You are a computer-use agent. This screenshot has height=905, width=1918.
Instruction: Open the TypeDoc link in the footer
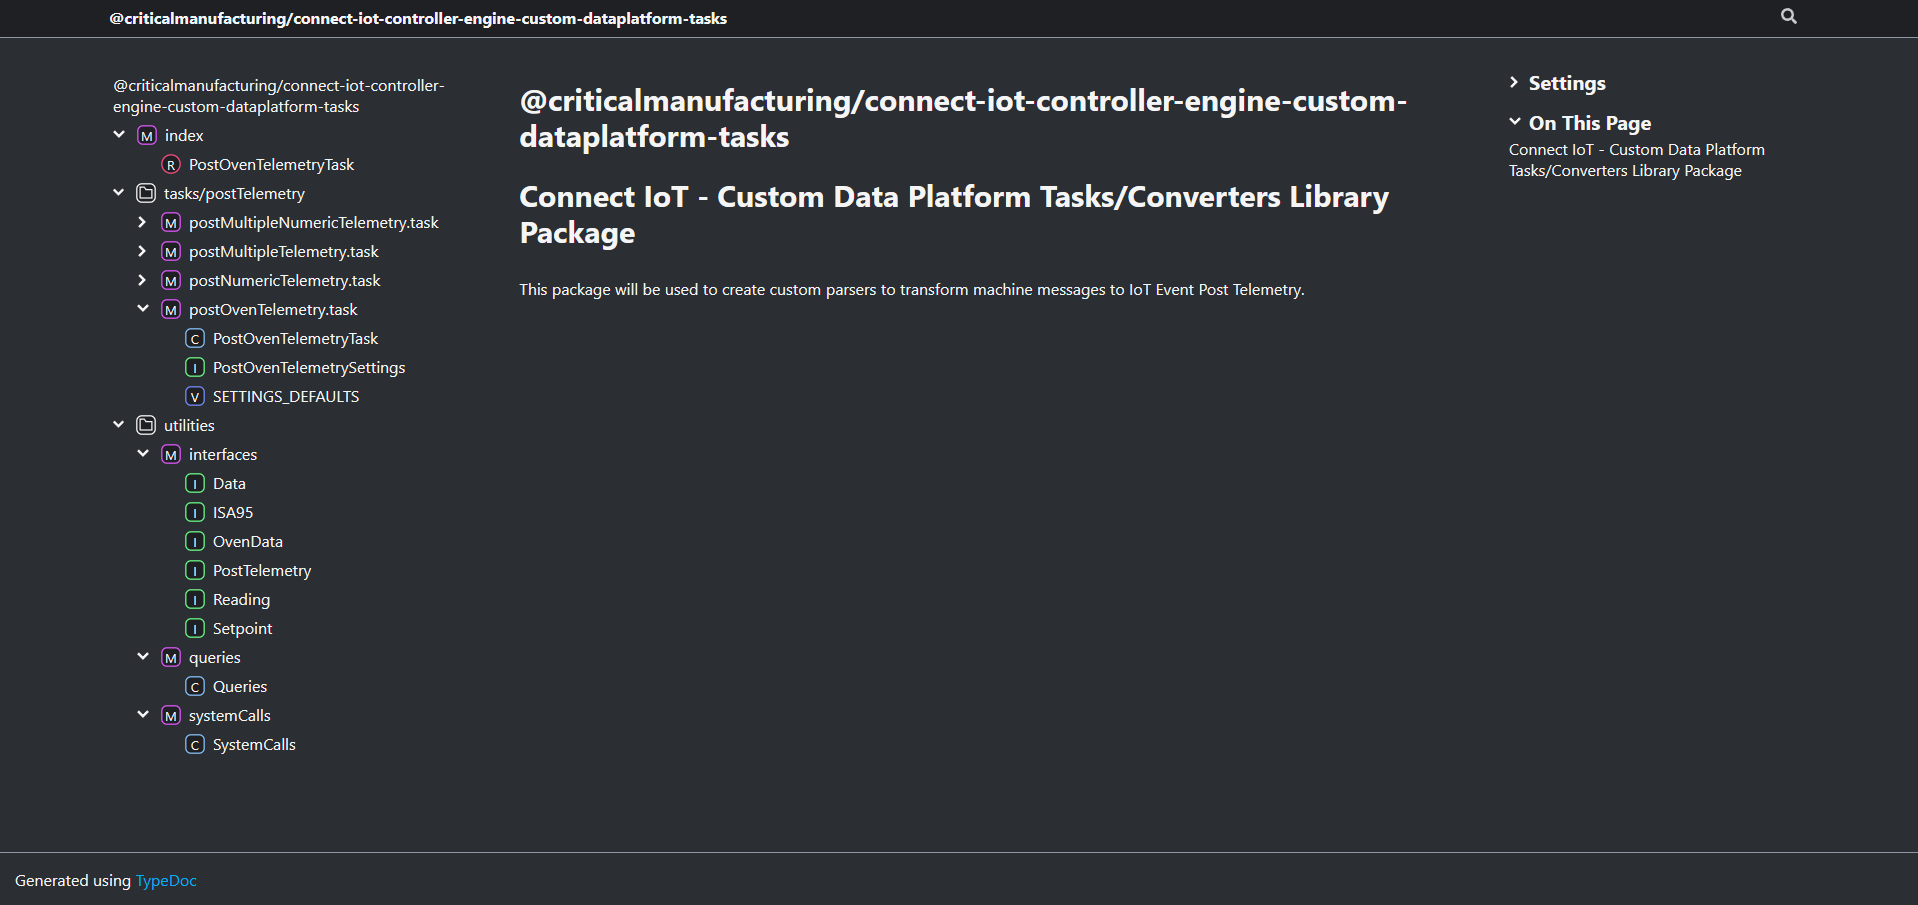[x=165, y=880]
